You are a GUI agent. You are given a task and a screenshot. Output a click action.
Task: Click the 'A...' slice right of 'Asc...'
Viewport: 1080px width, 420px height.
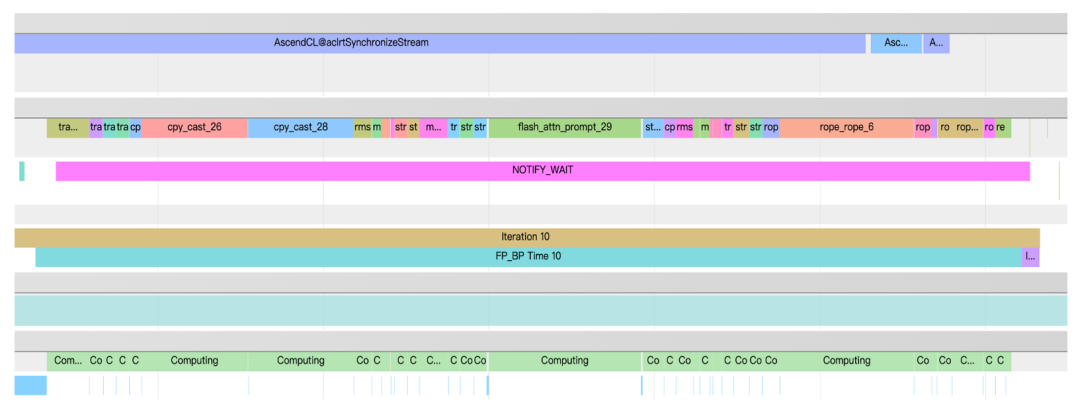point(935,43)
